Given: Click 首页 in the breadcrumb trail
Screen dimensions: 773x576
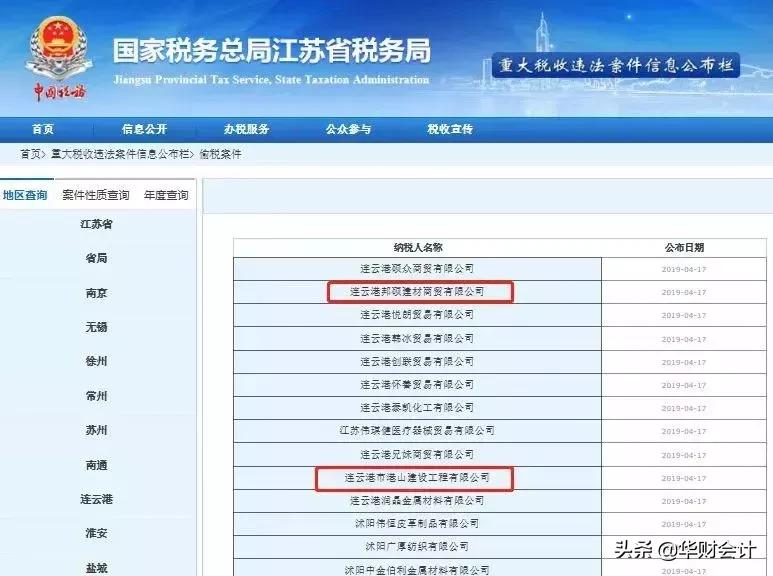Looking at the screenshot, I should tap(30, 154).
